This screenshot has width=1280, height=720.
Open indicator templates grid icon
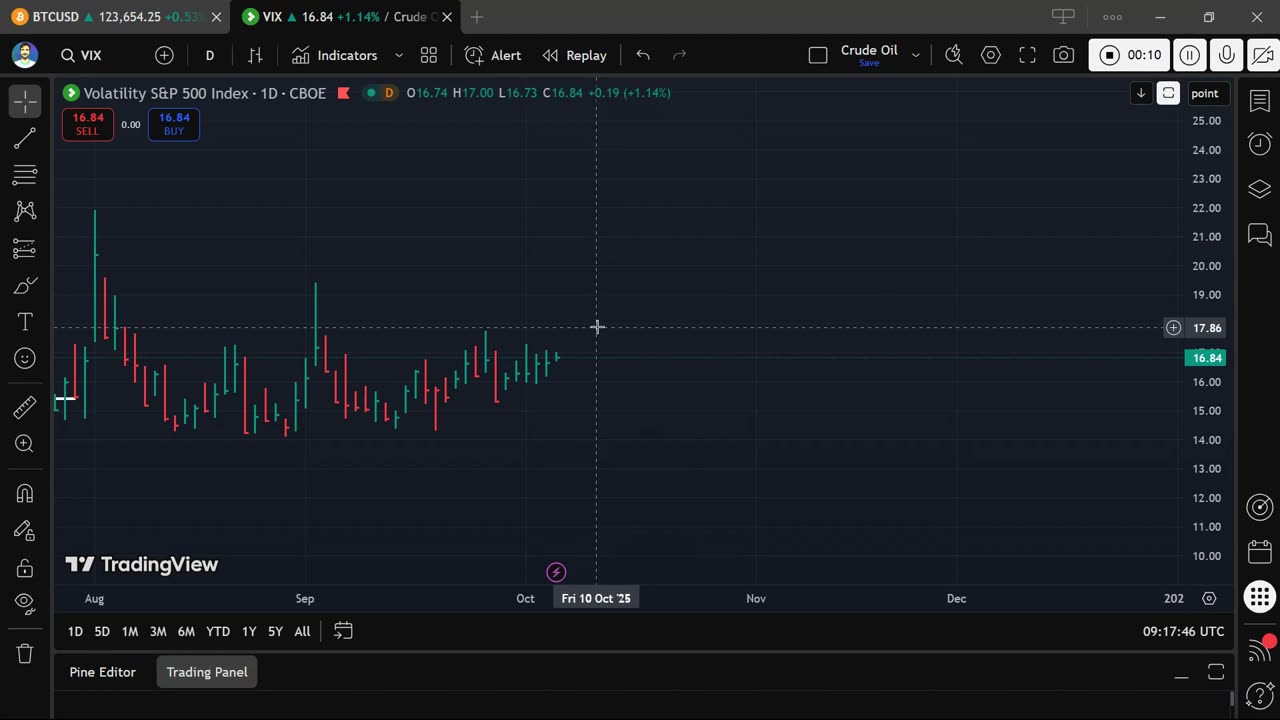point(429,56)
